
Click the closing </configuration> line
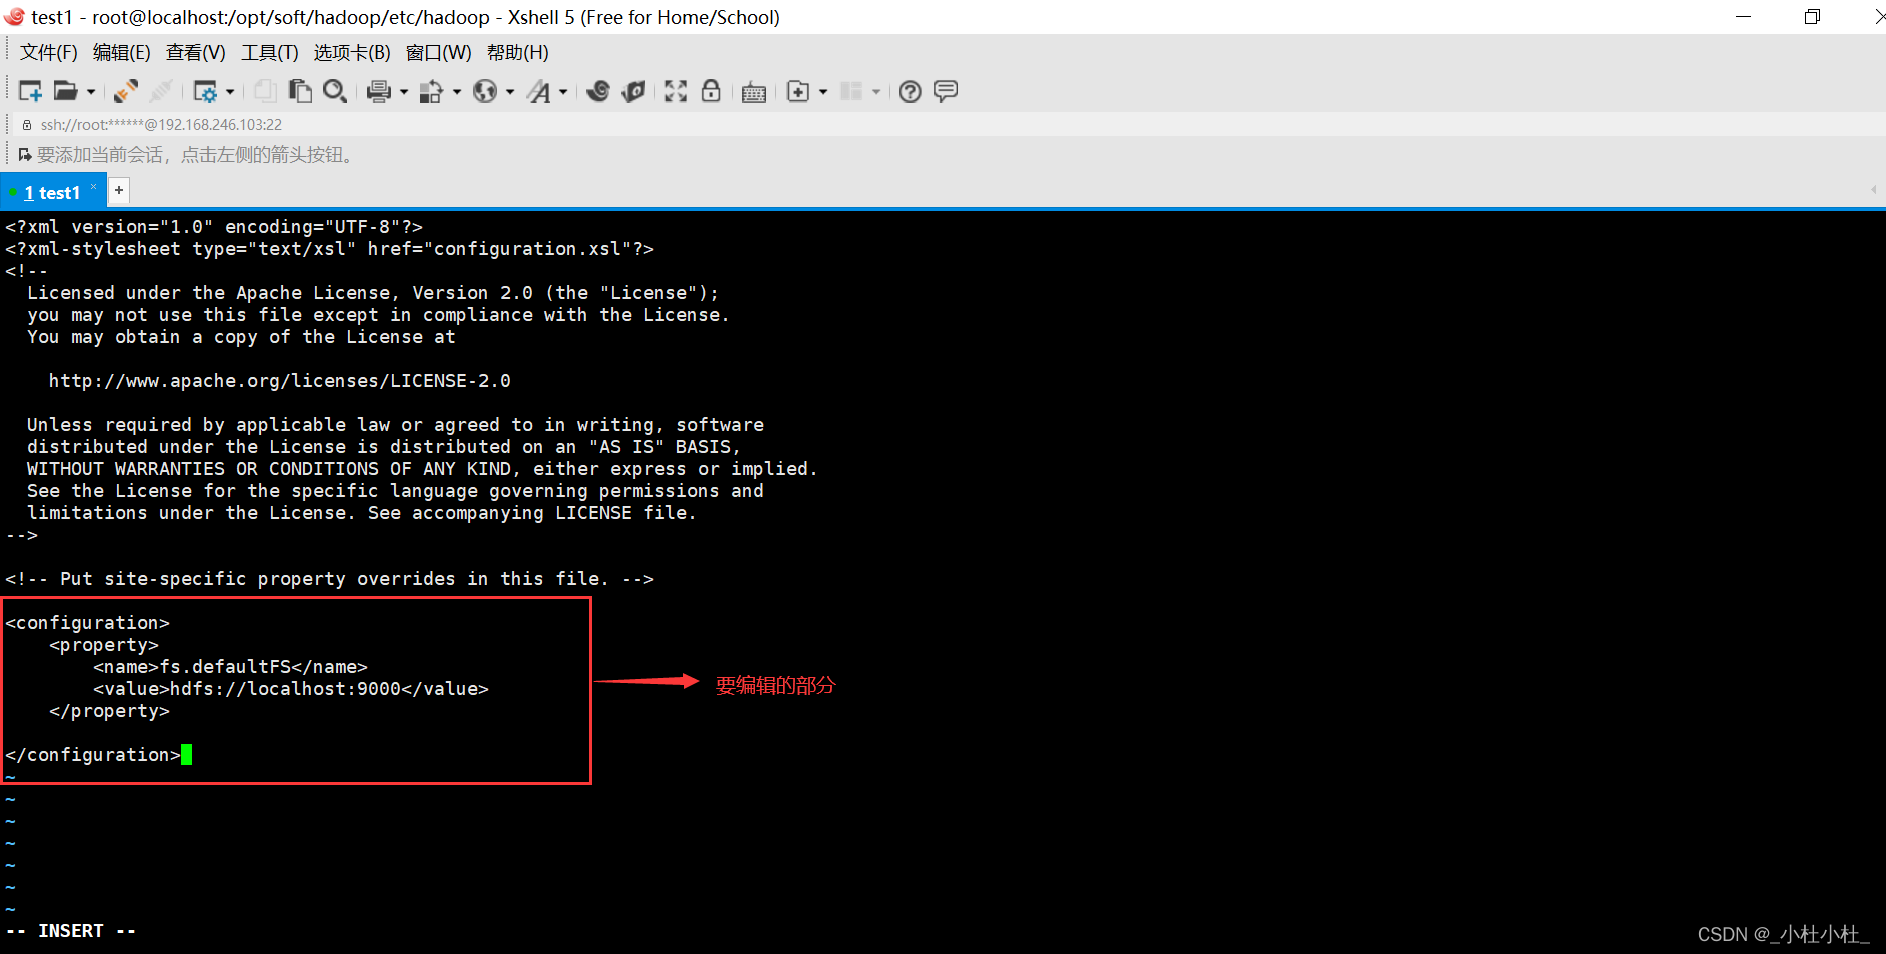click(93, 755)
